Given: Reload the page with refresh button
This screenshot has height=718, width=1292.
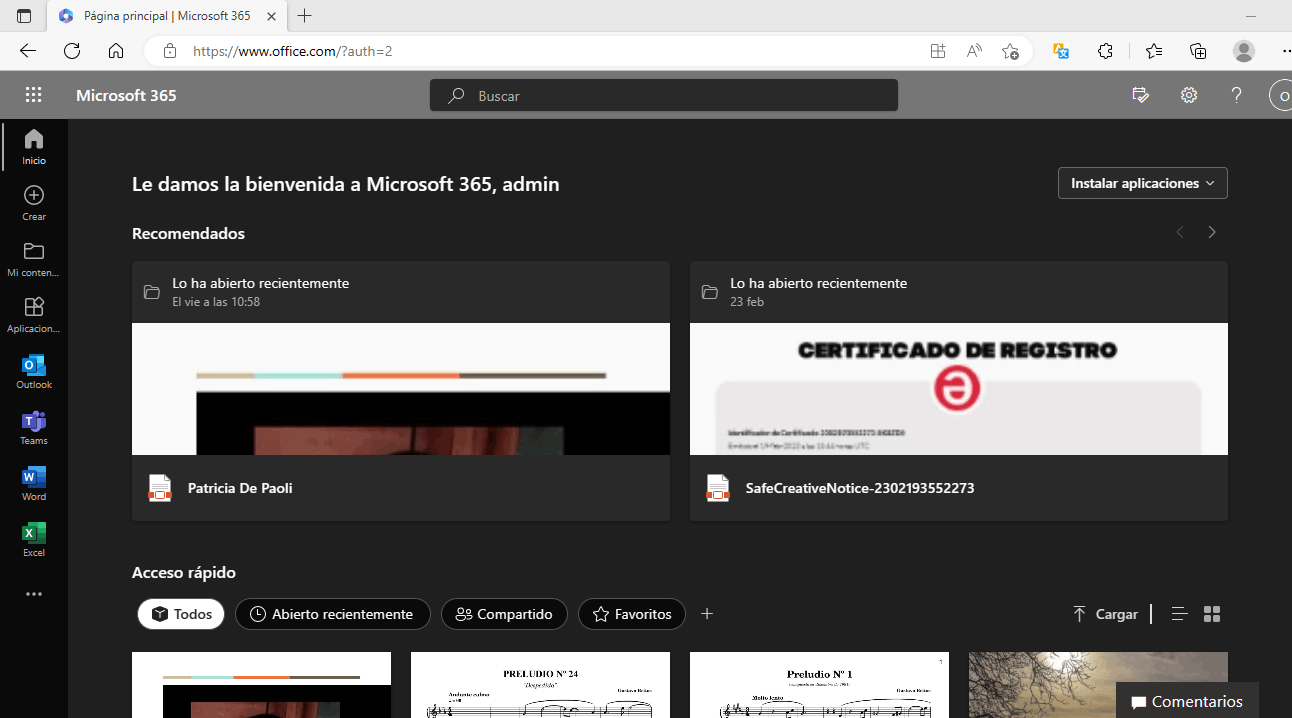Looking at the screenshot, I should tap(72, 51).
